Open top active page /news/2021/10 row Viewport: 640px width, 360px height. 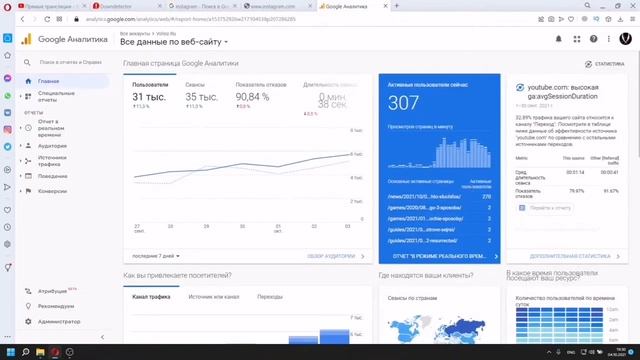pyautogui.click(x=439, y=197)
